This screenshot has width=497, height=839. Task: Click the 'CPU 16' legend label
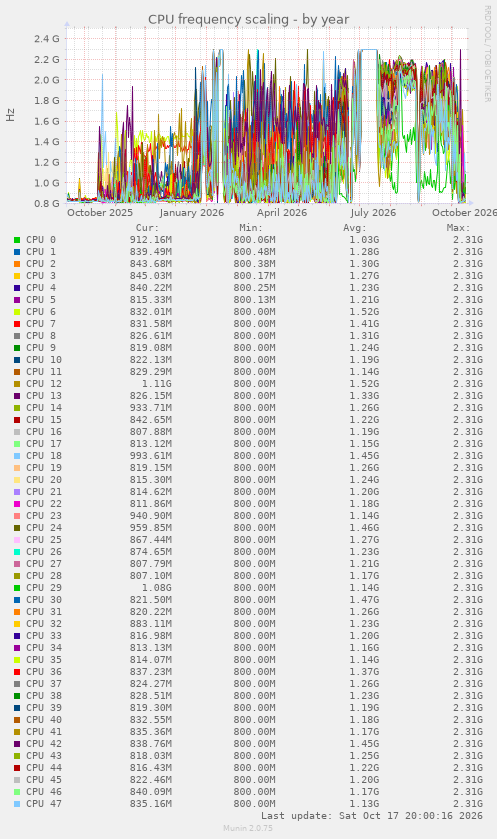coord(44,431)
